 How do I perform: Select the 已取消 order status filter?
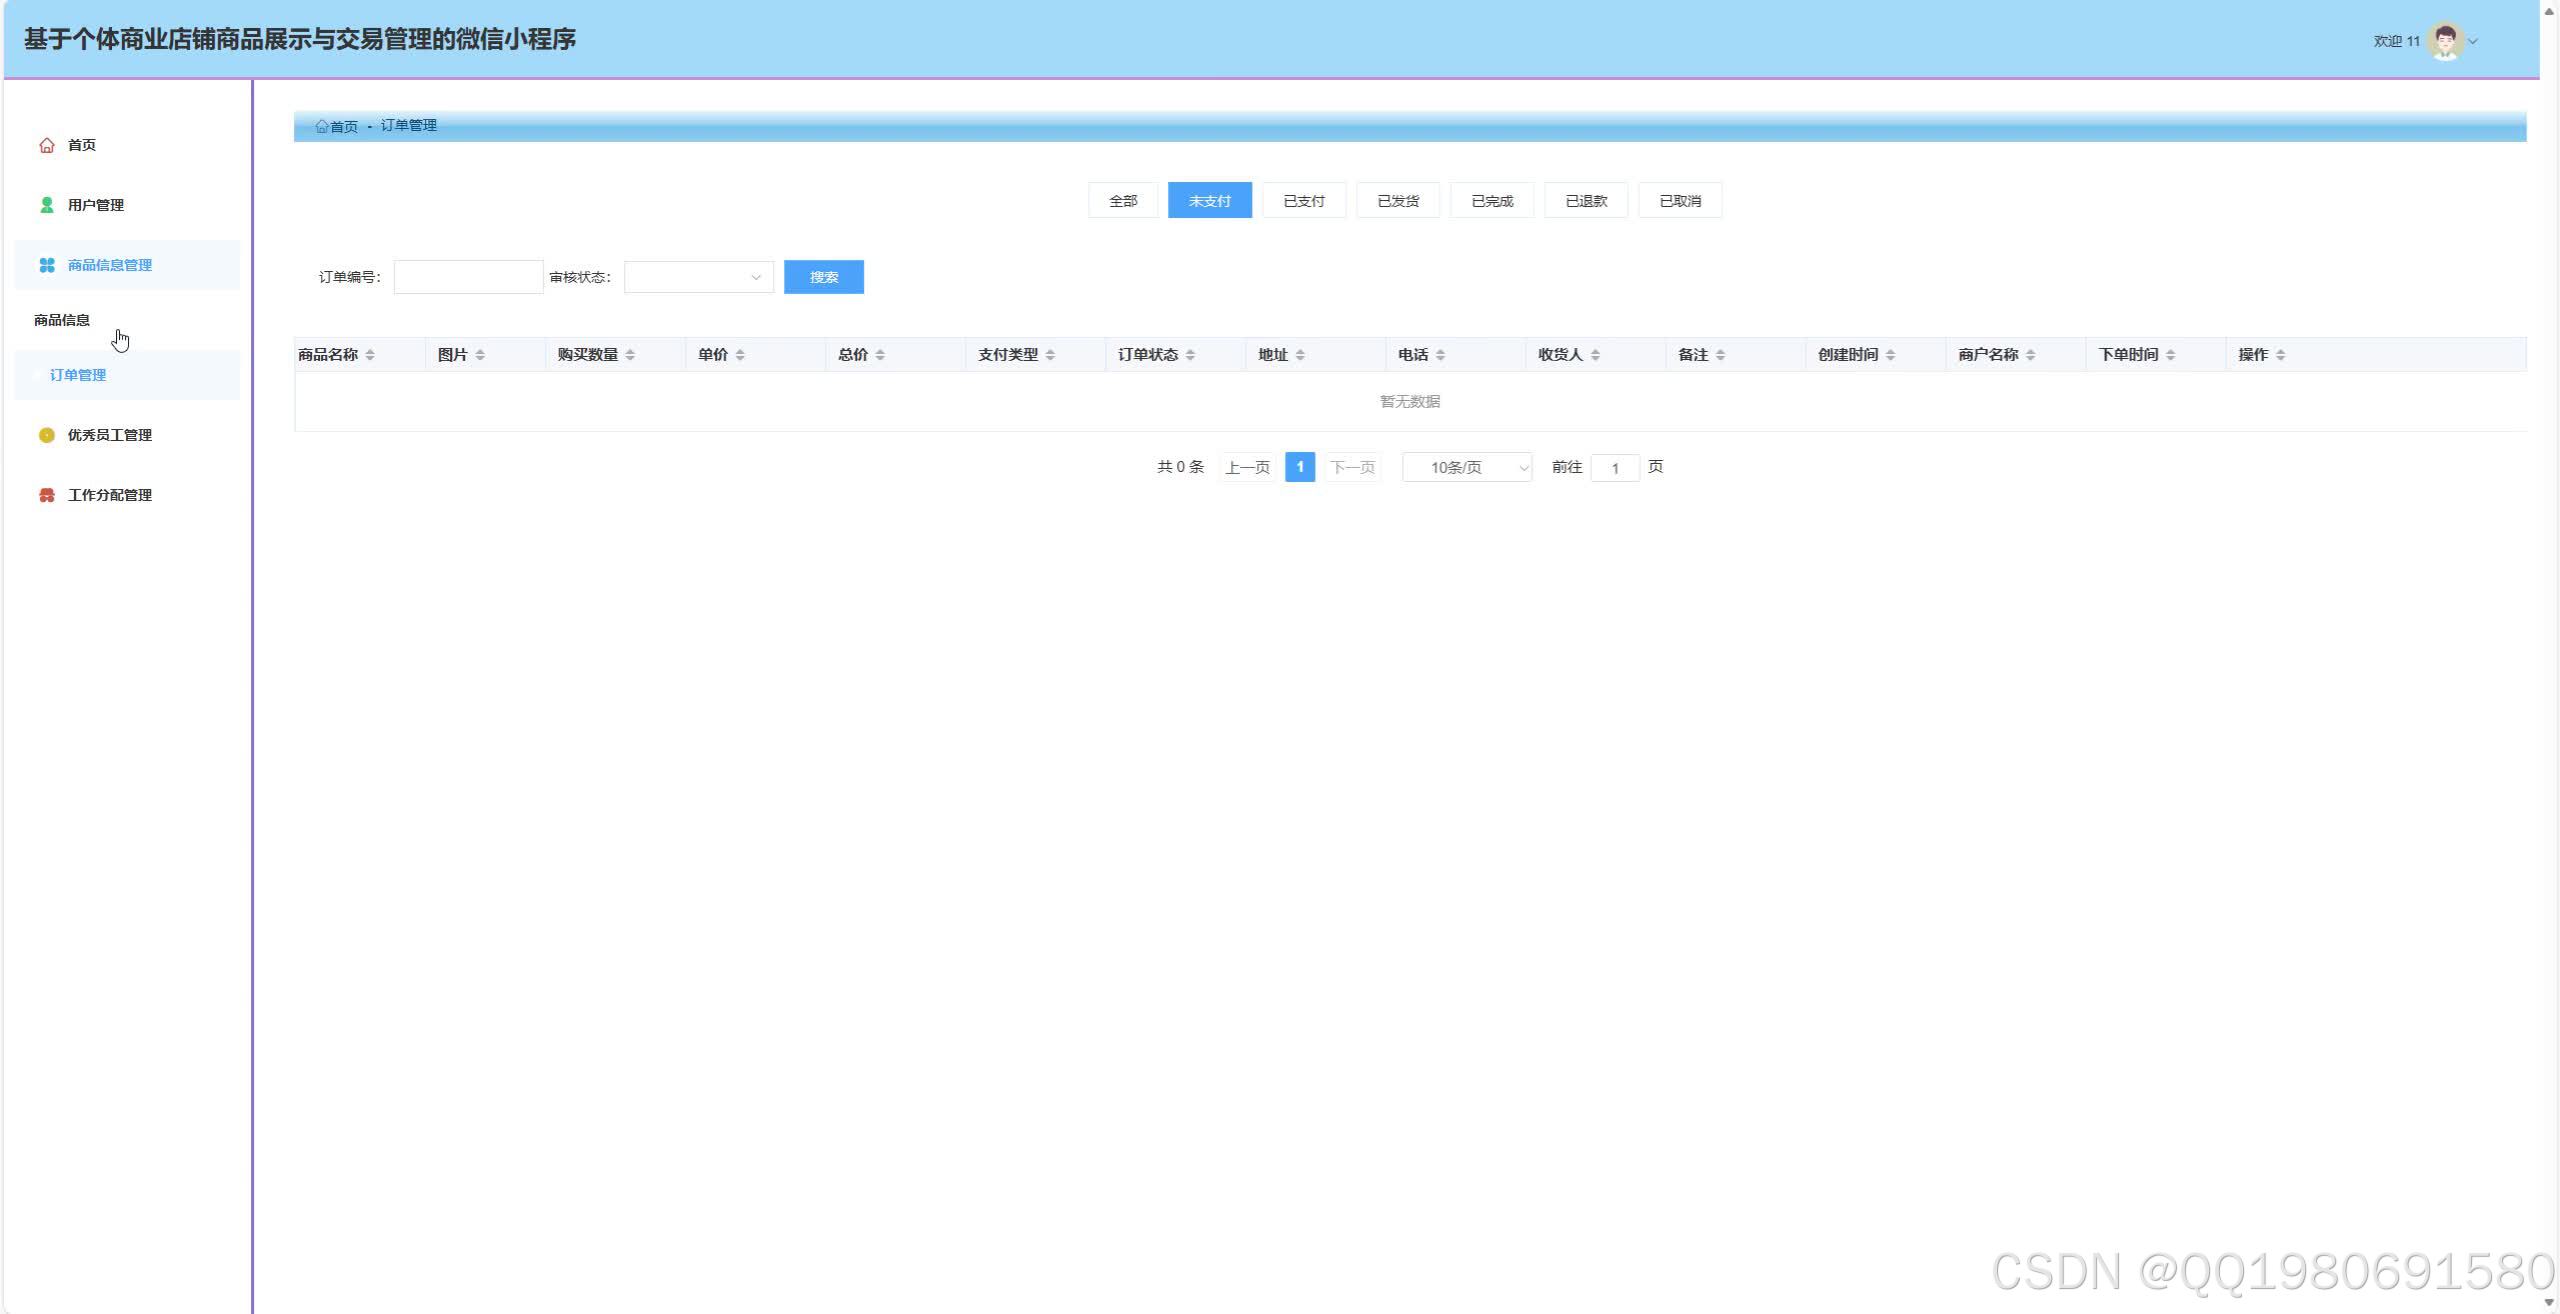click(1679, 201)
